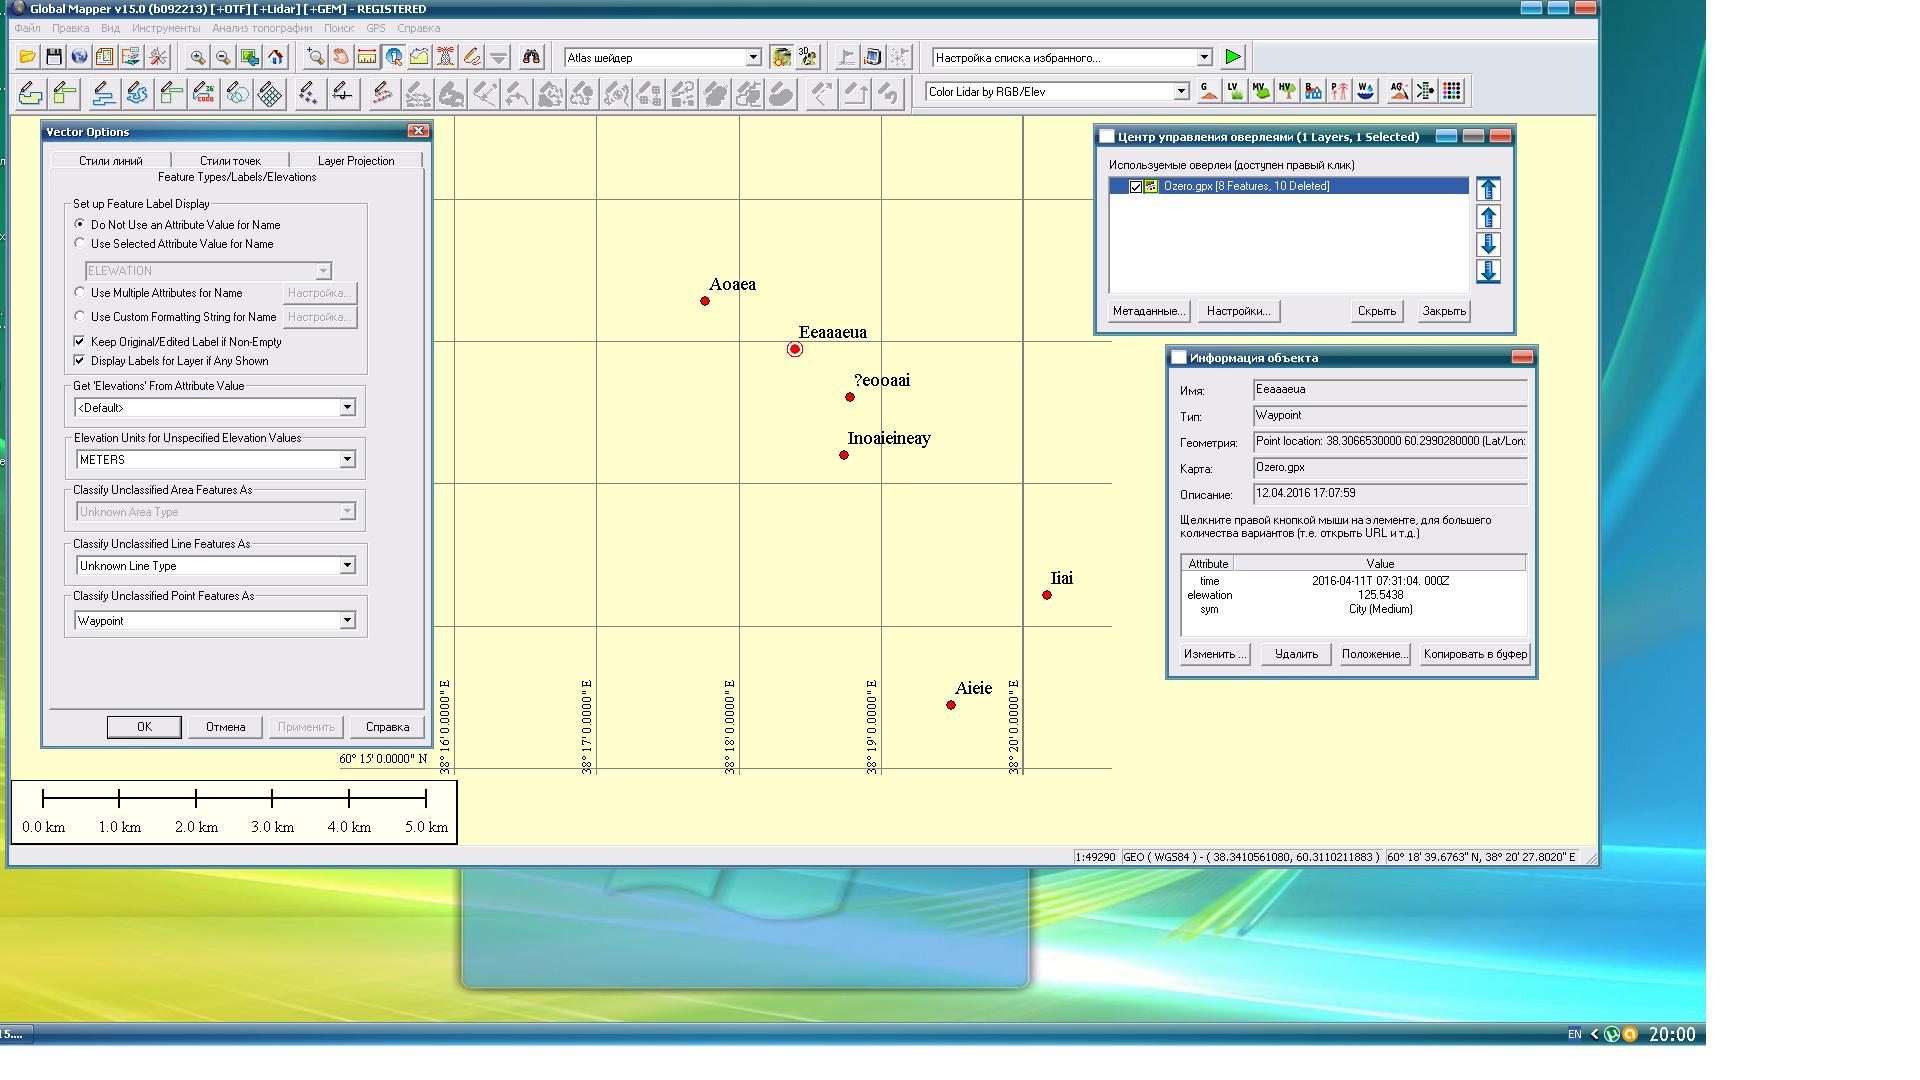Toggle Display Labels for Layer checkbox

coord(80,360)
